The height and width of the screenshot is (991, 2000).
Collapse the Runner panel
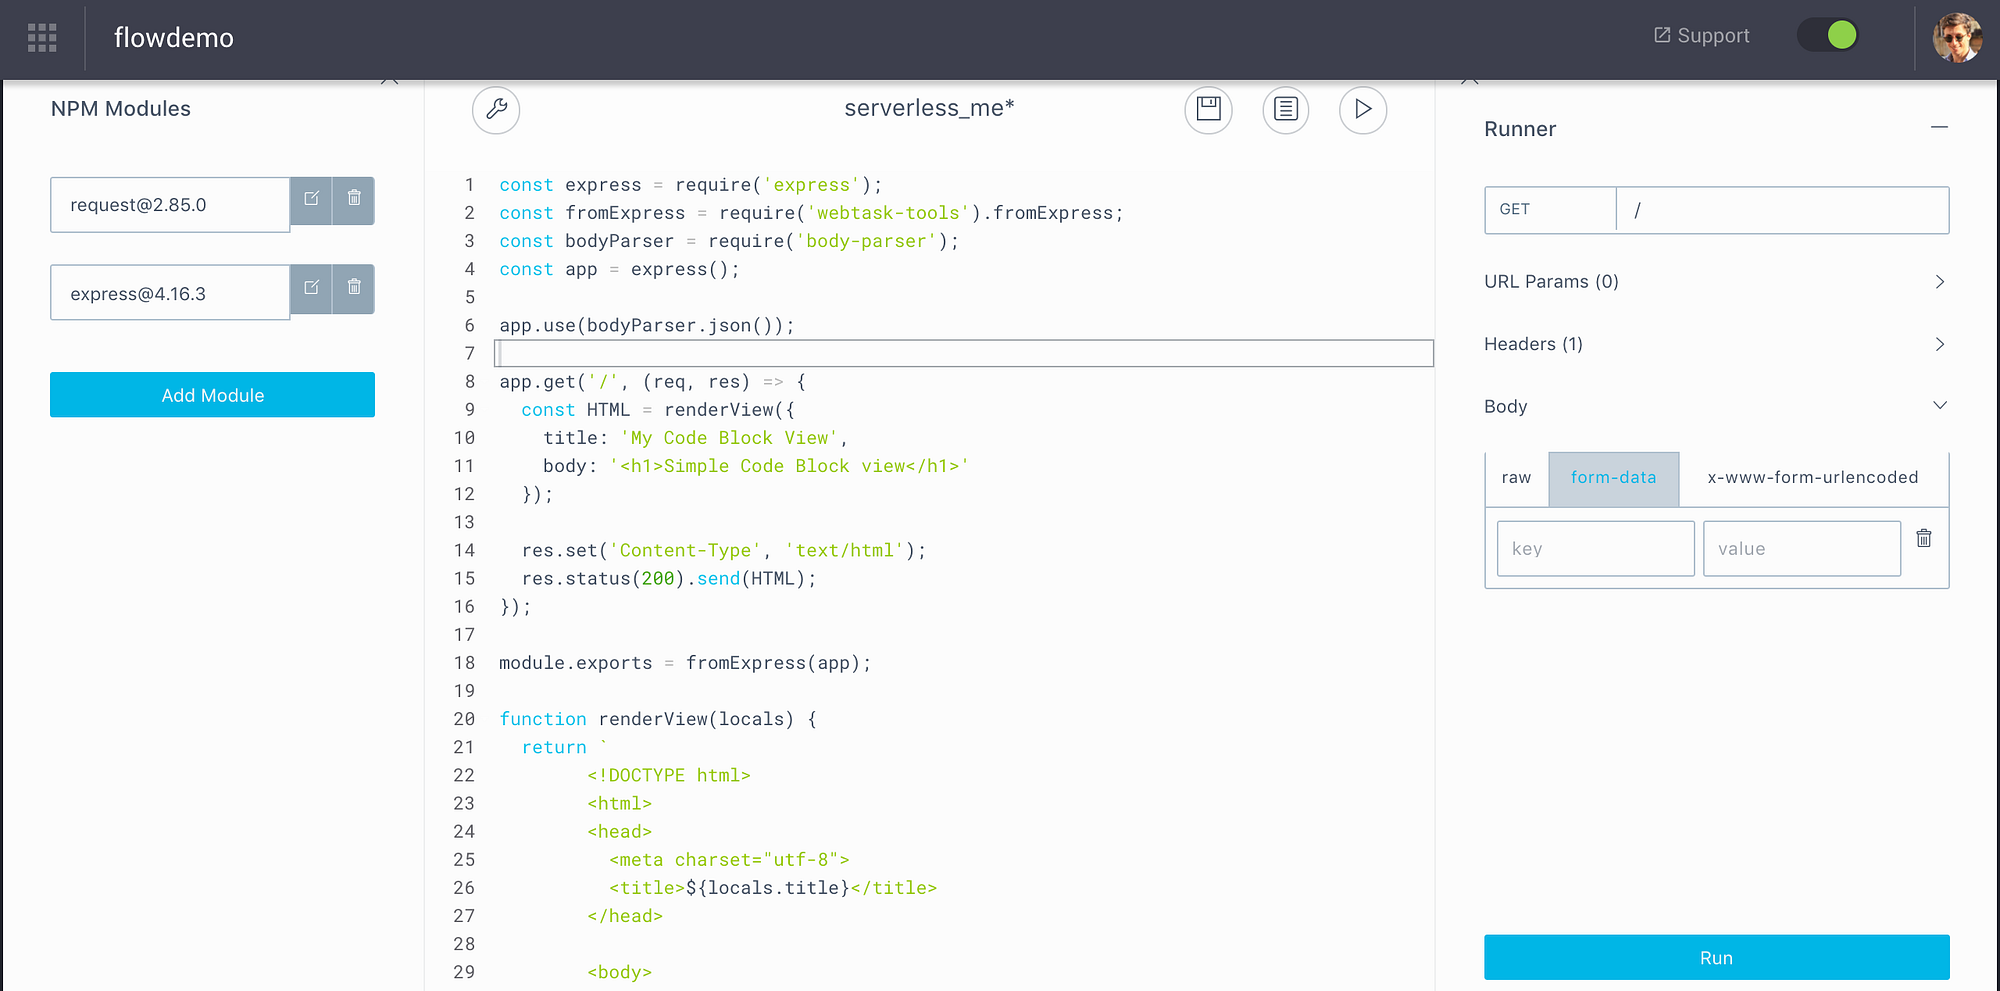[1940, 128]
